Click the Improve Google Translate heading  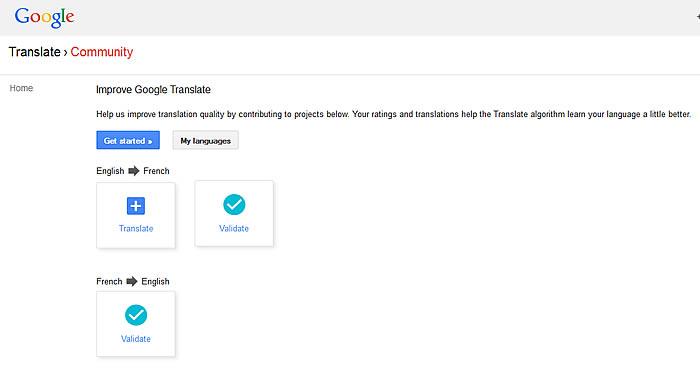click(x=153, y=90)
